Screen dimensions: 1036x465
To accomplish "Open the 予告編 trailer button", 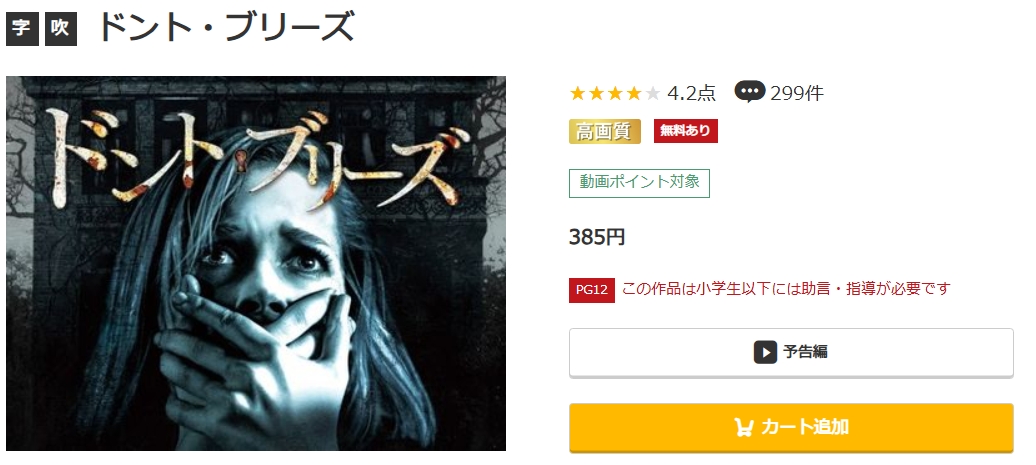I will pos(791,353).
